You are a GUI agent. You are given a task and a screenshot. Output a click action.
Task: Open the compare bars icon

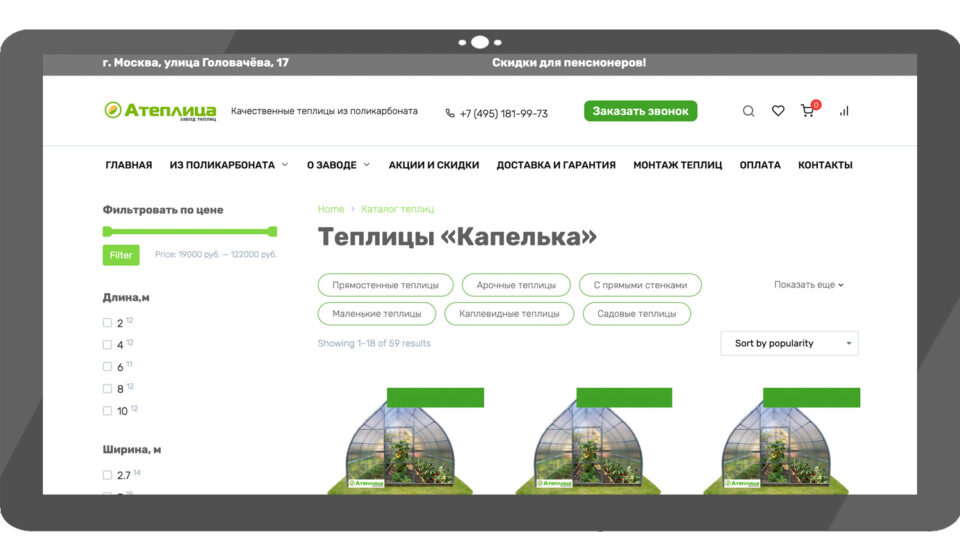click(x=844, y=111)
